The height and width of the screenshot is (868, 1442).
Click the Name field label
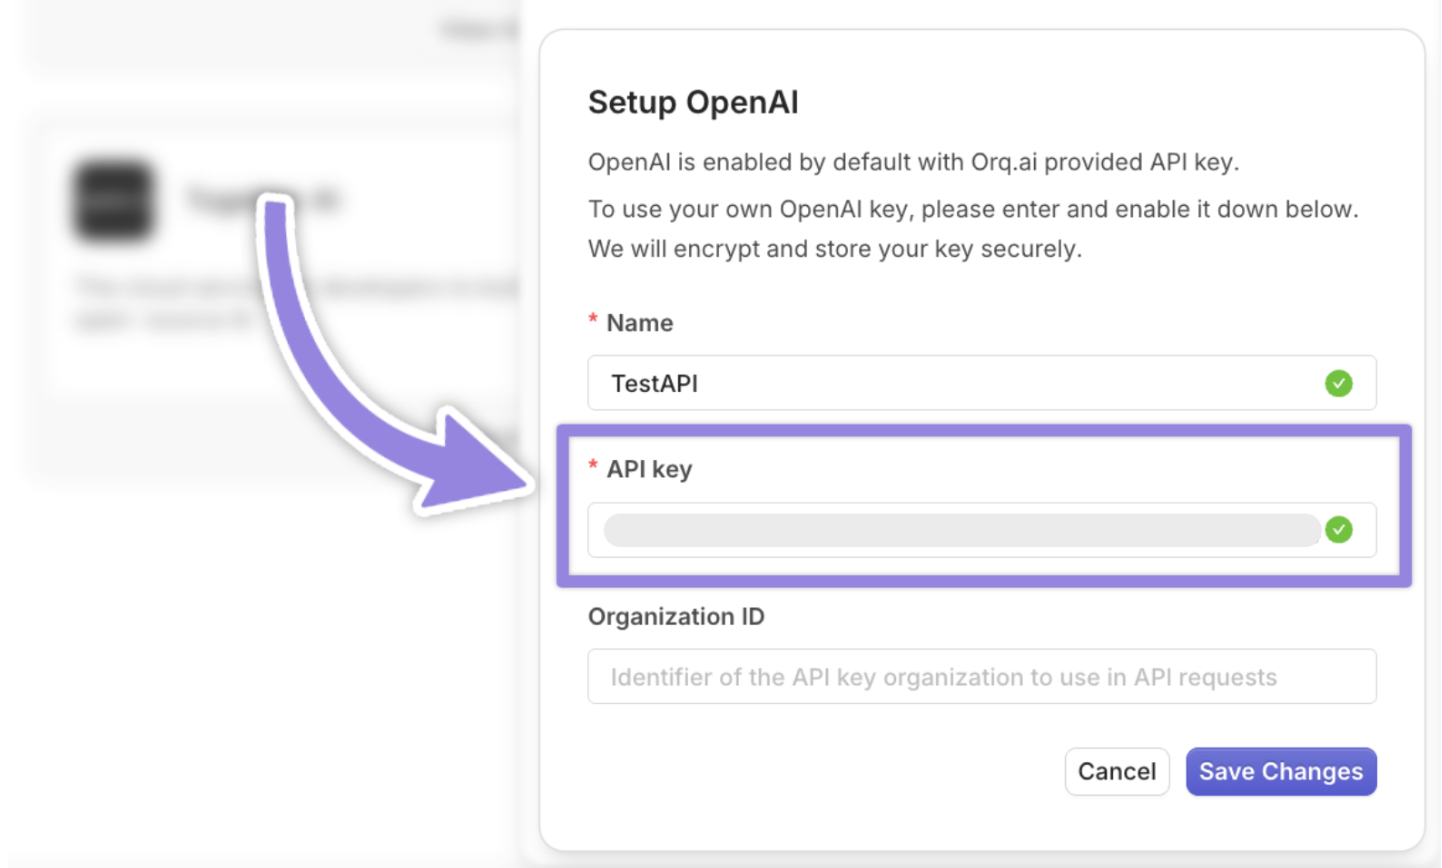click(638, 322)
